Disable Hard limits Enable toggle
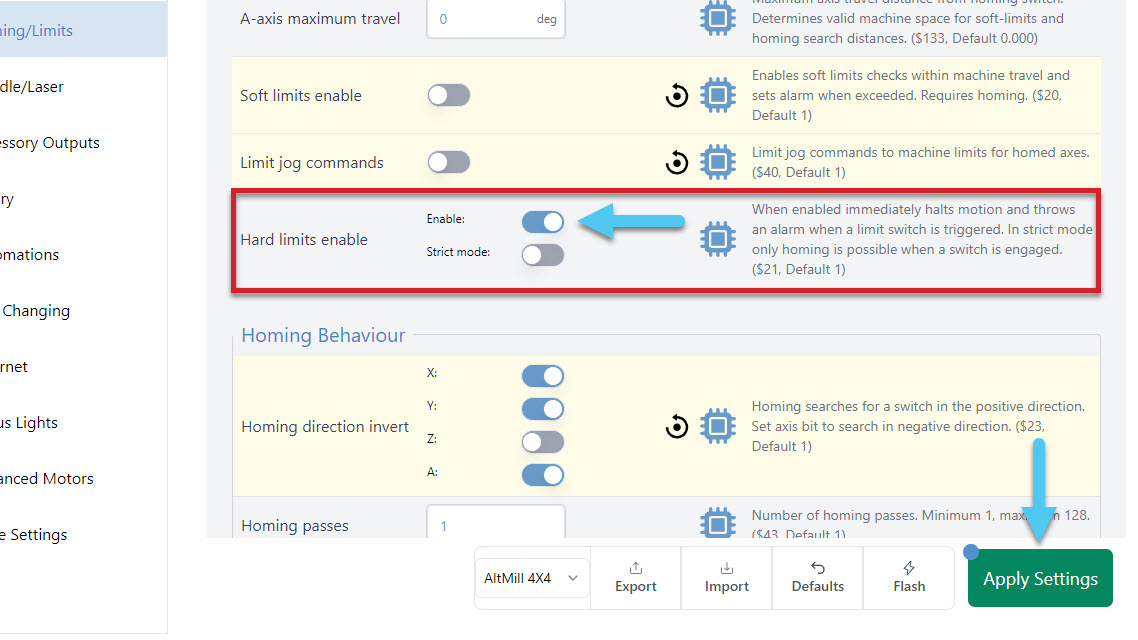This screenshot has width=1138, height=640. (x=543, y=222)
